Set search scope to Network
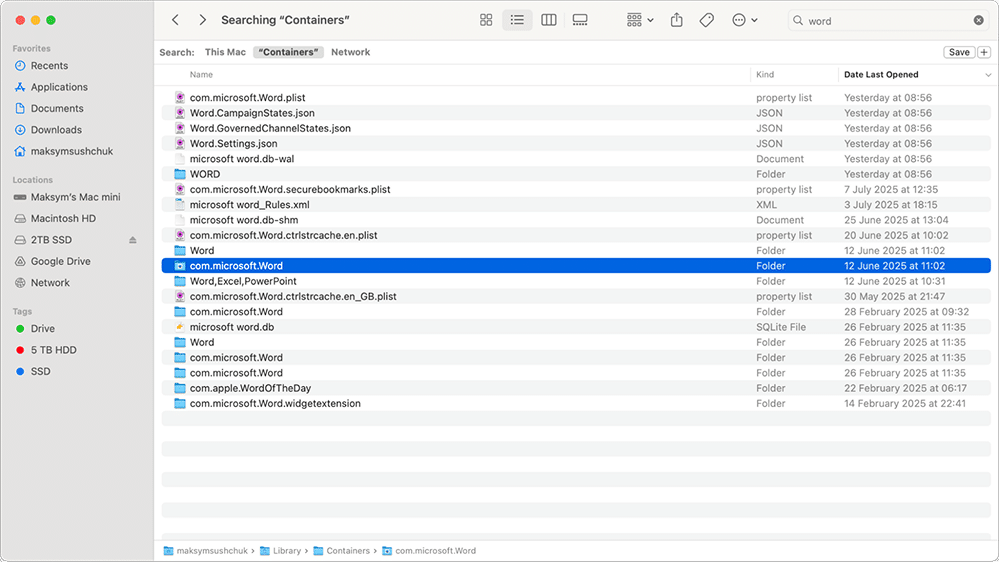This screenshot has height=562, width=999. 350,52
